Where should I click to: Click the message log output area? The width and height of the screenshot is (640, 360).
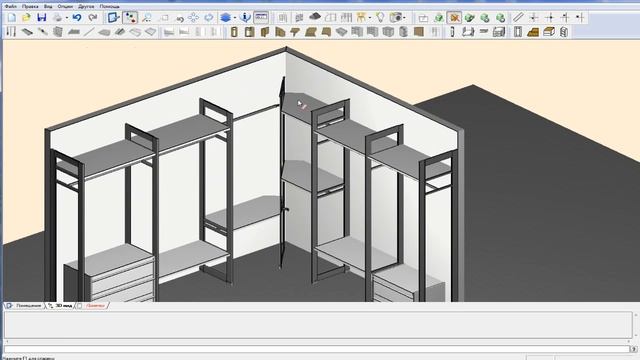(x=318, y=325)
